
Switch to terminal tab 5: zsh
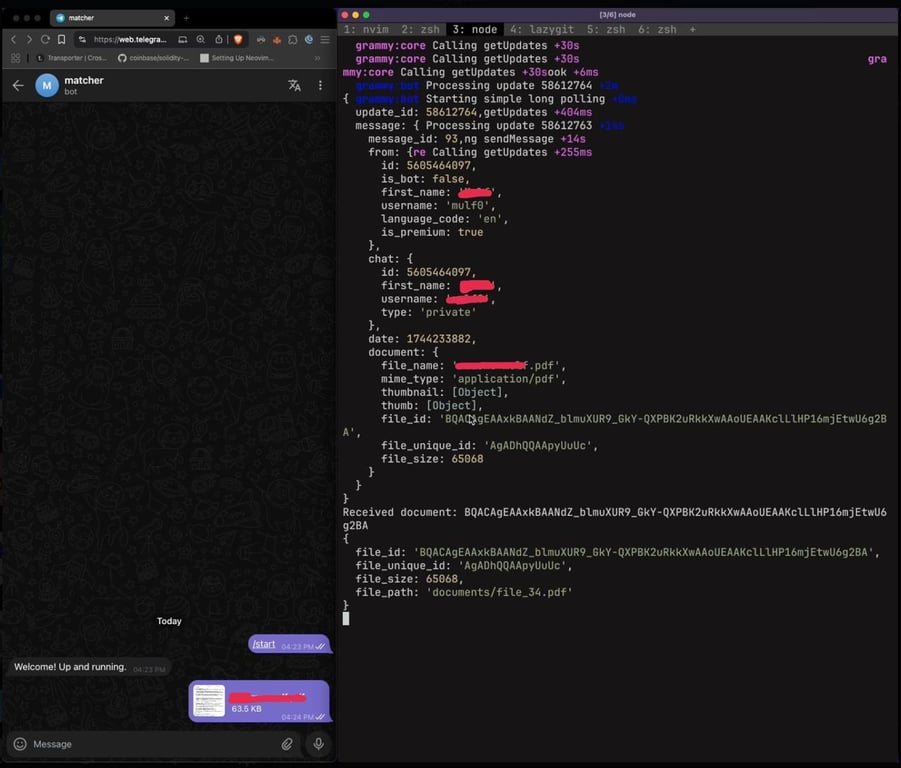click(x=606, y=29)
